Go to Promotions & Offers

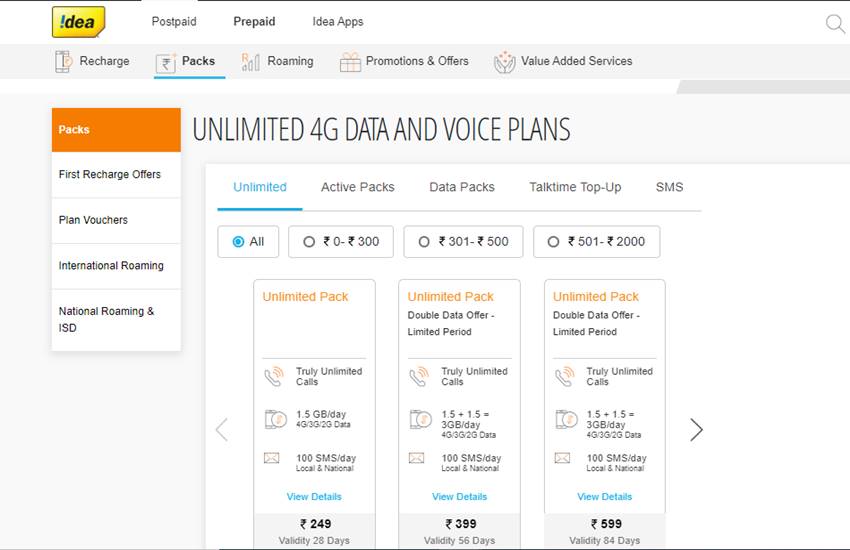[417, 61]
